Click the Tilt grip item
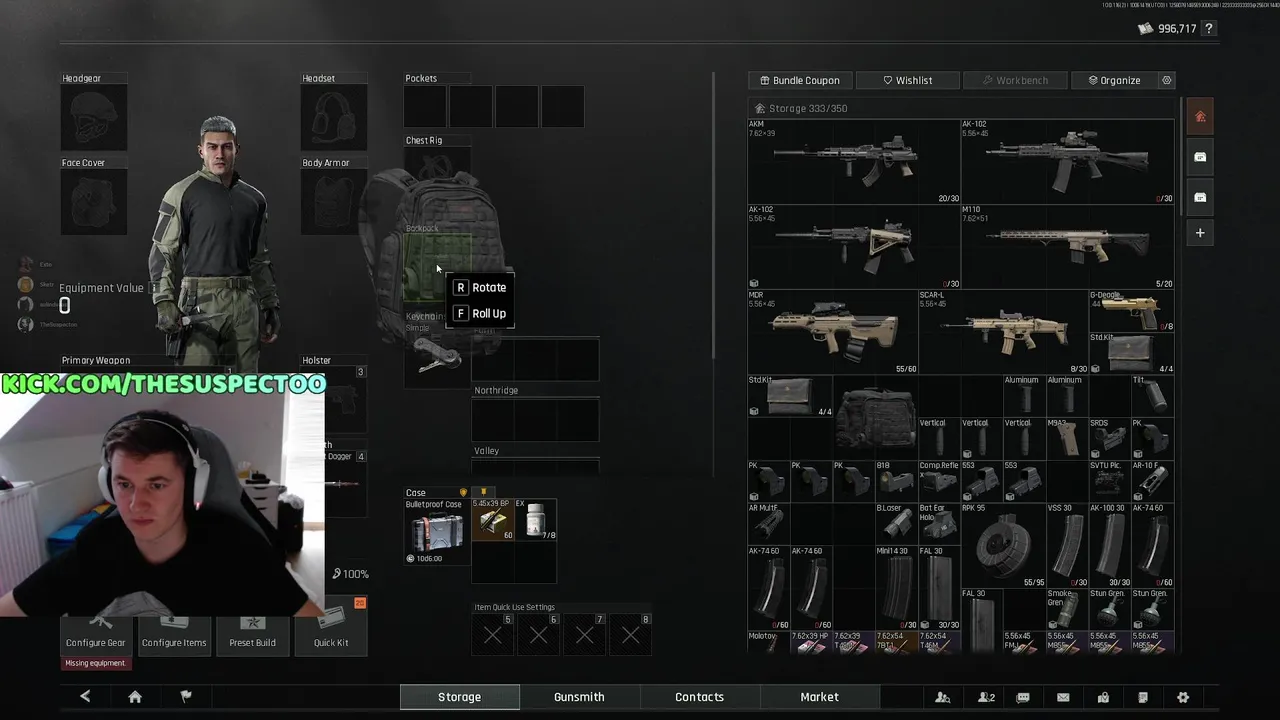Screen dimensions: 1280x720 tap(1152, 396)
